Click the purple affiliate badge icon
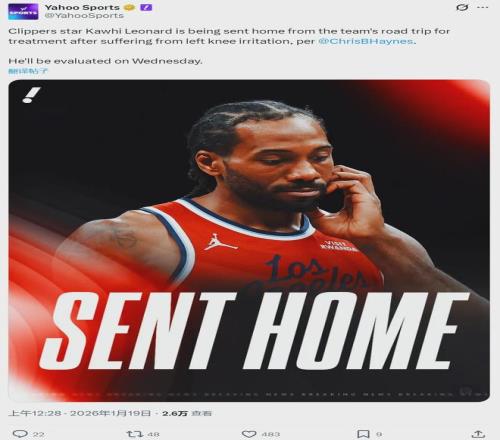The width and height of the screenshot is (500, 440). tap(146, 7)
